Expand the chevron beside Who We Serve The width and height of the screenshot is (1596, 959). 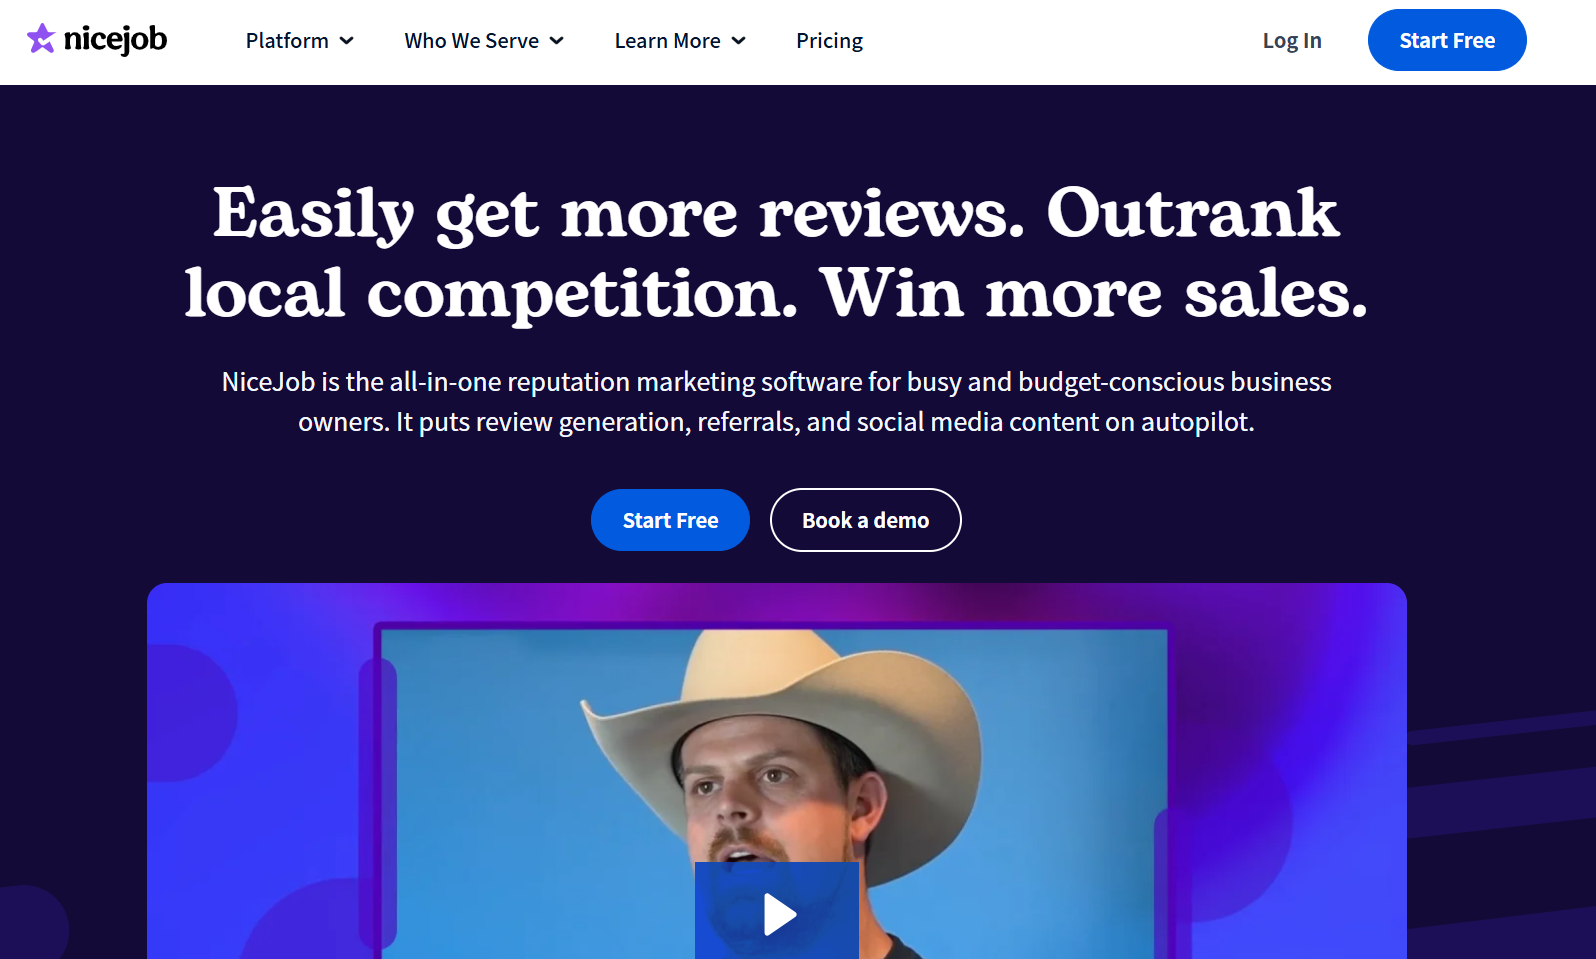pyautogui.click(x=557, y=41)
